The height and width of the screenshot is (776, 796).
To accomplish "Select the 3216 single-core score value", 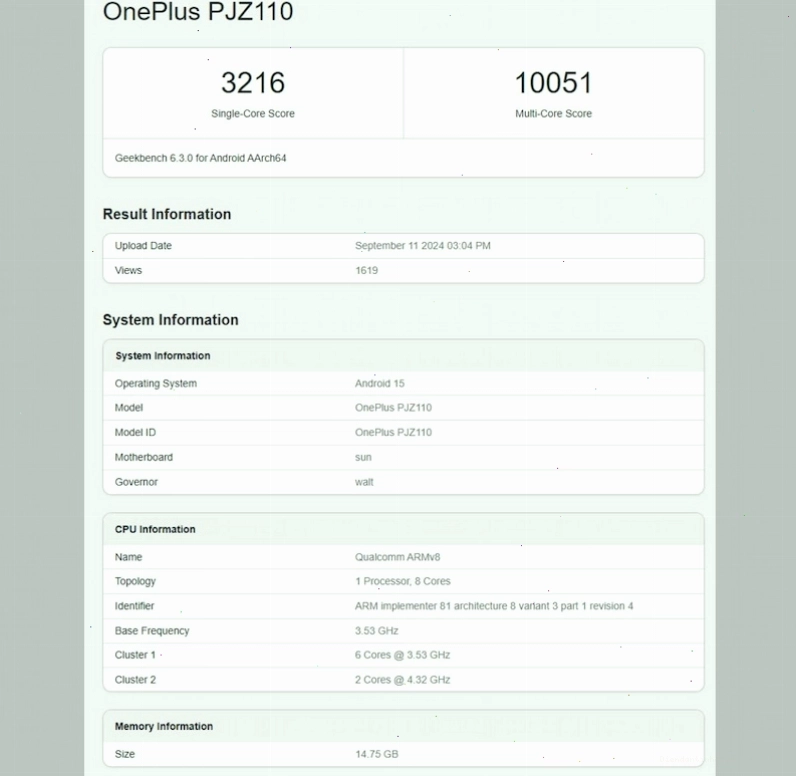I will (x=253, y=83).
